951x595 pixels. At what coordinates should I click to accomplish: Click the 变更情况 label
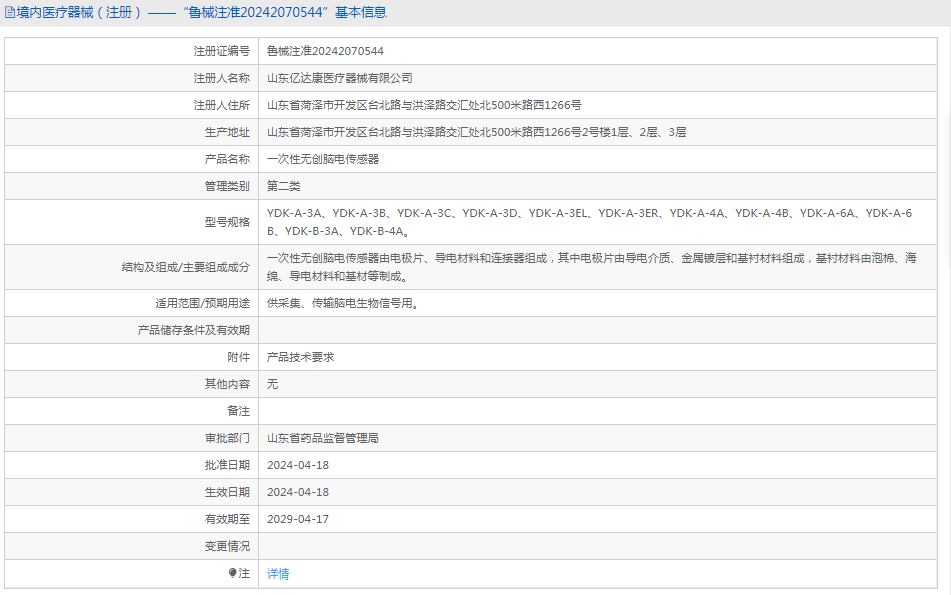point(227,546)
